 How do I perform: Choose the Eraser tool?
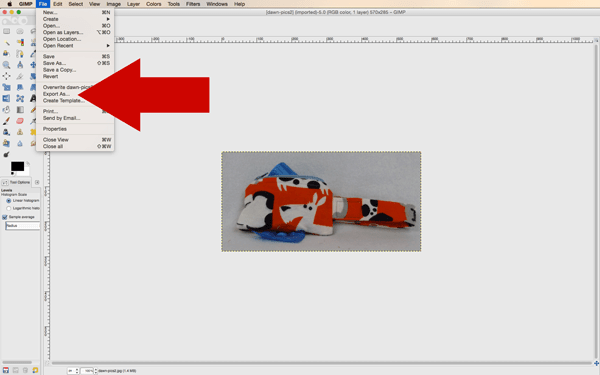20,121
